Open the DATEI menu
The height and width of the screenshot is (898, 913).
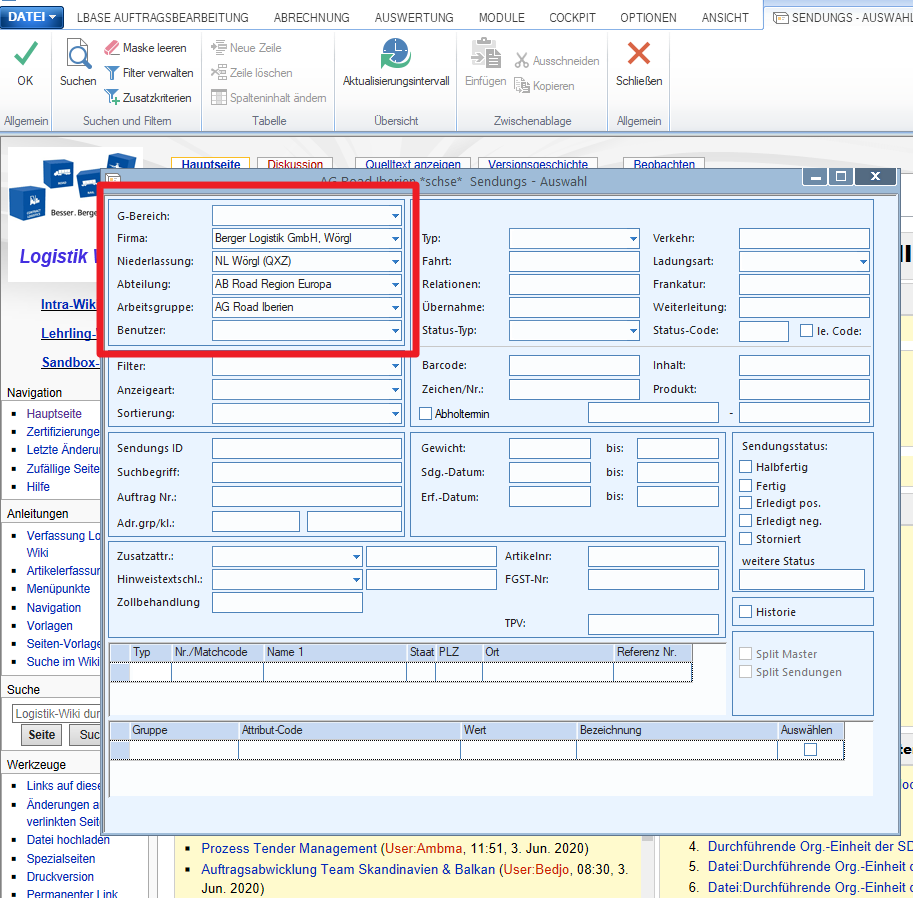coord(32,17)
